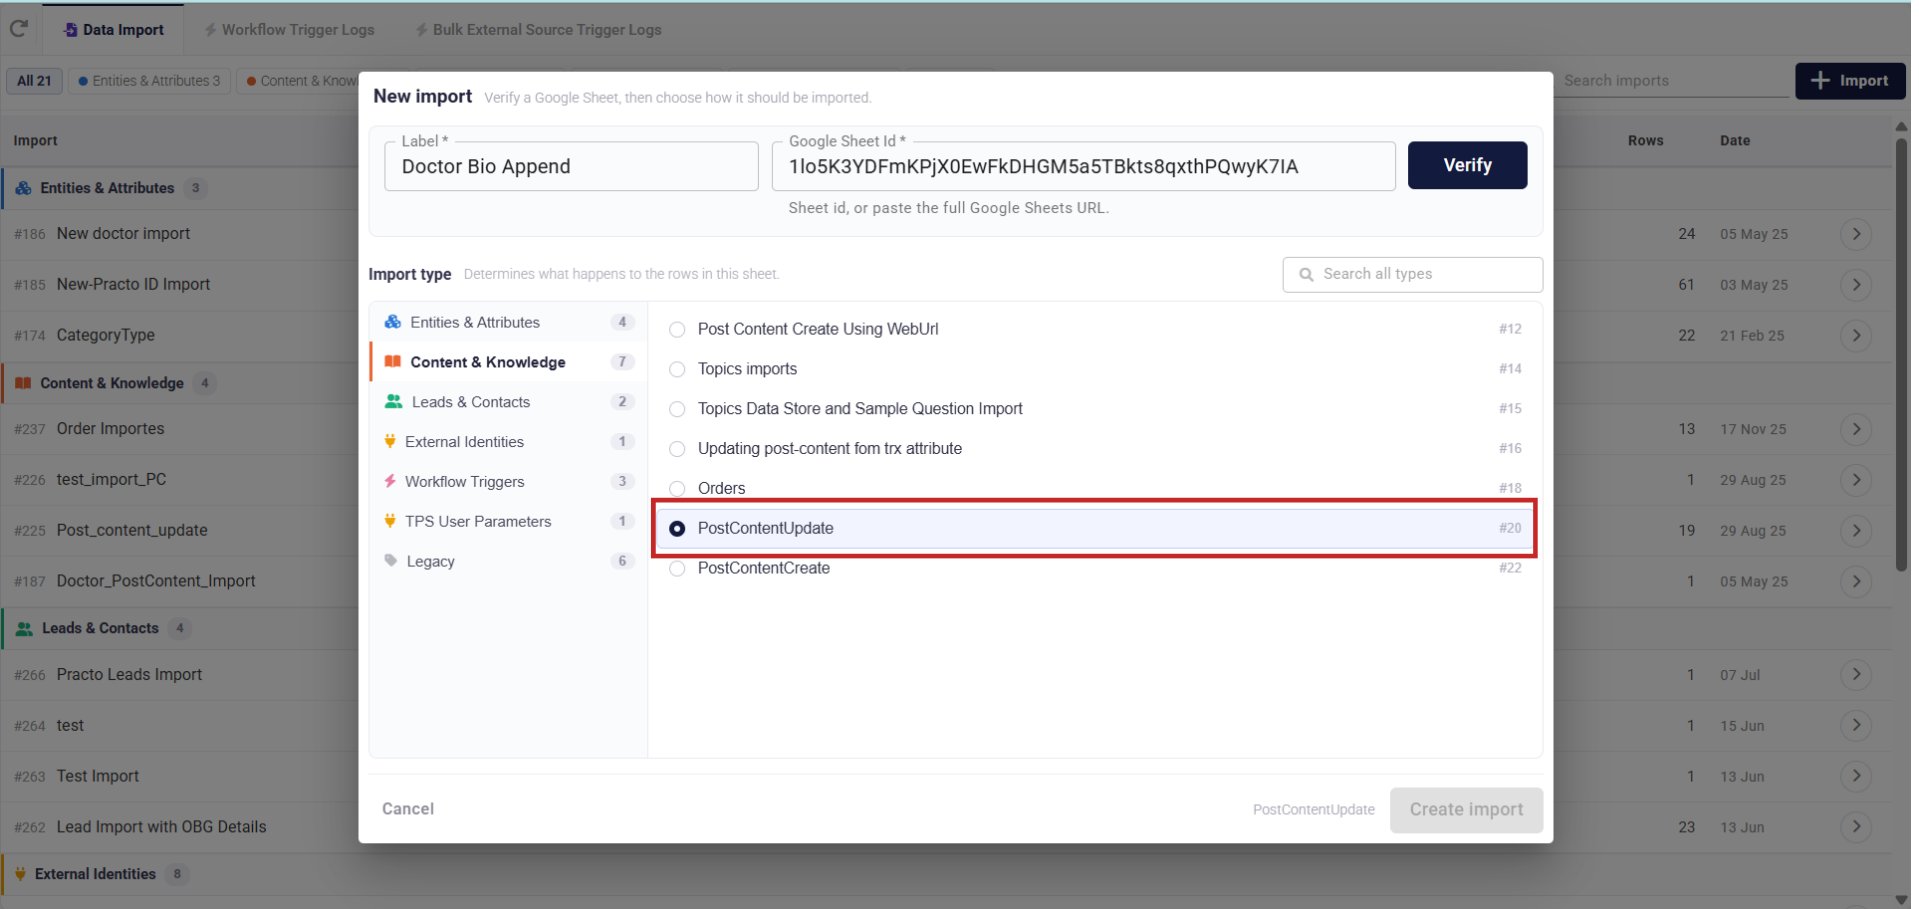Viewport: 1919px width, 909px height.
Task: Click the magnifier icon in Search all types
Action: pyautogui.click(x=1306, y=274)
